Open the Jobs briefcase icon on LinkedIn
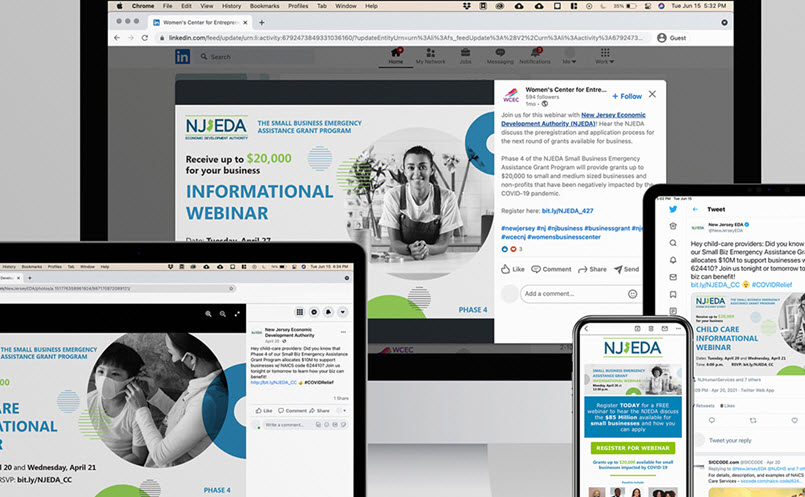This screenshot has width=805, height=497. (x=465, y=56)
